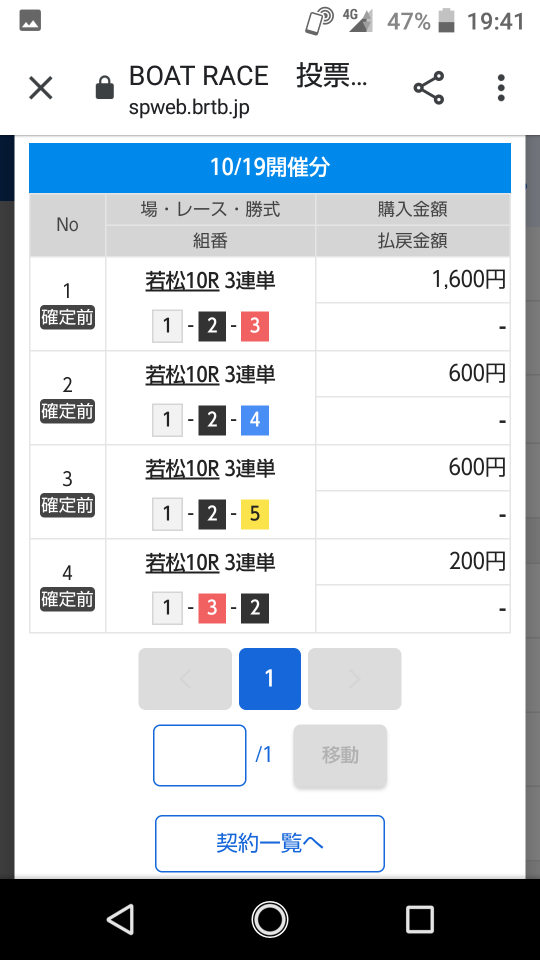Screen dimensions: 540x960
Task: Open the three-dot overflow menu
Action: point(501,88)
